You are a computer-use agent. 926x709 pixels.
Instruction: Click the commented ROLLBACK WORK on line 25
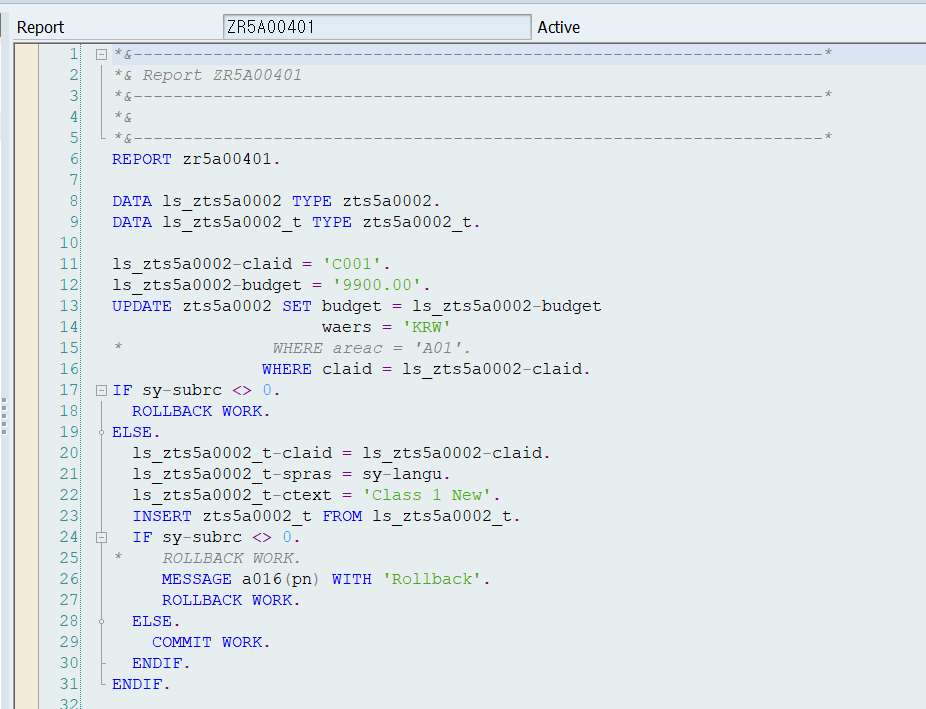[232, 558]
